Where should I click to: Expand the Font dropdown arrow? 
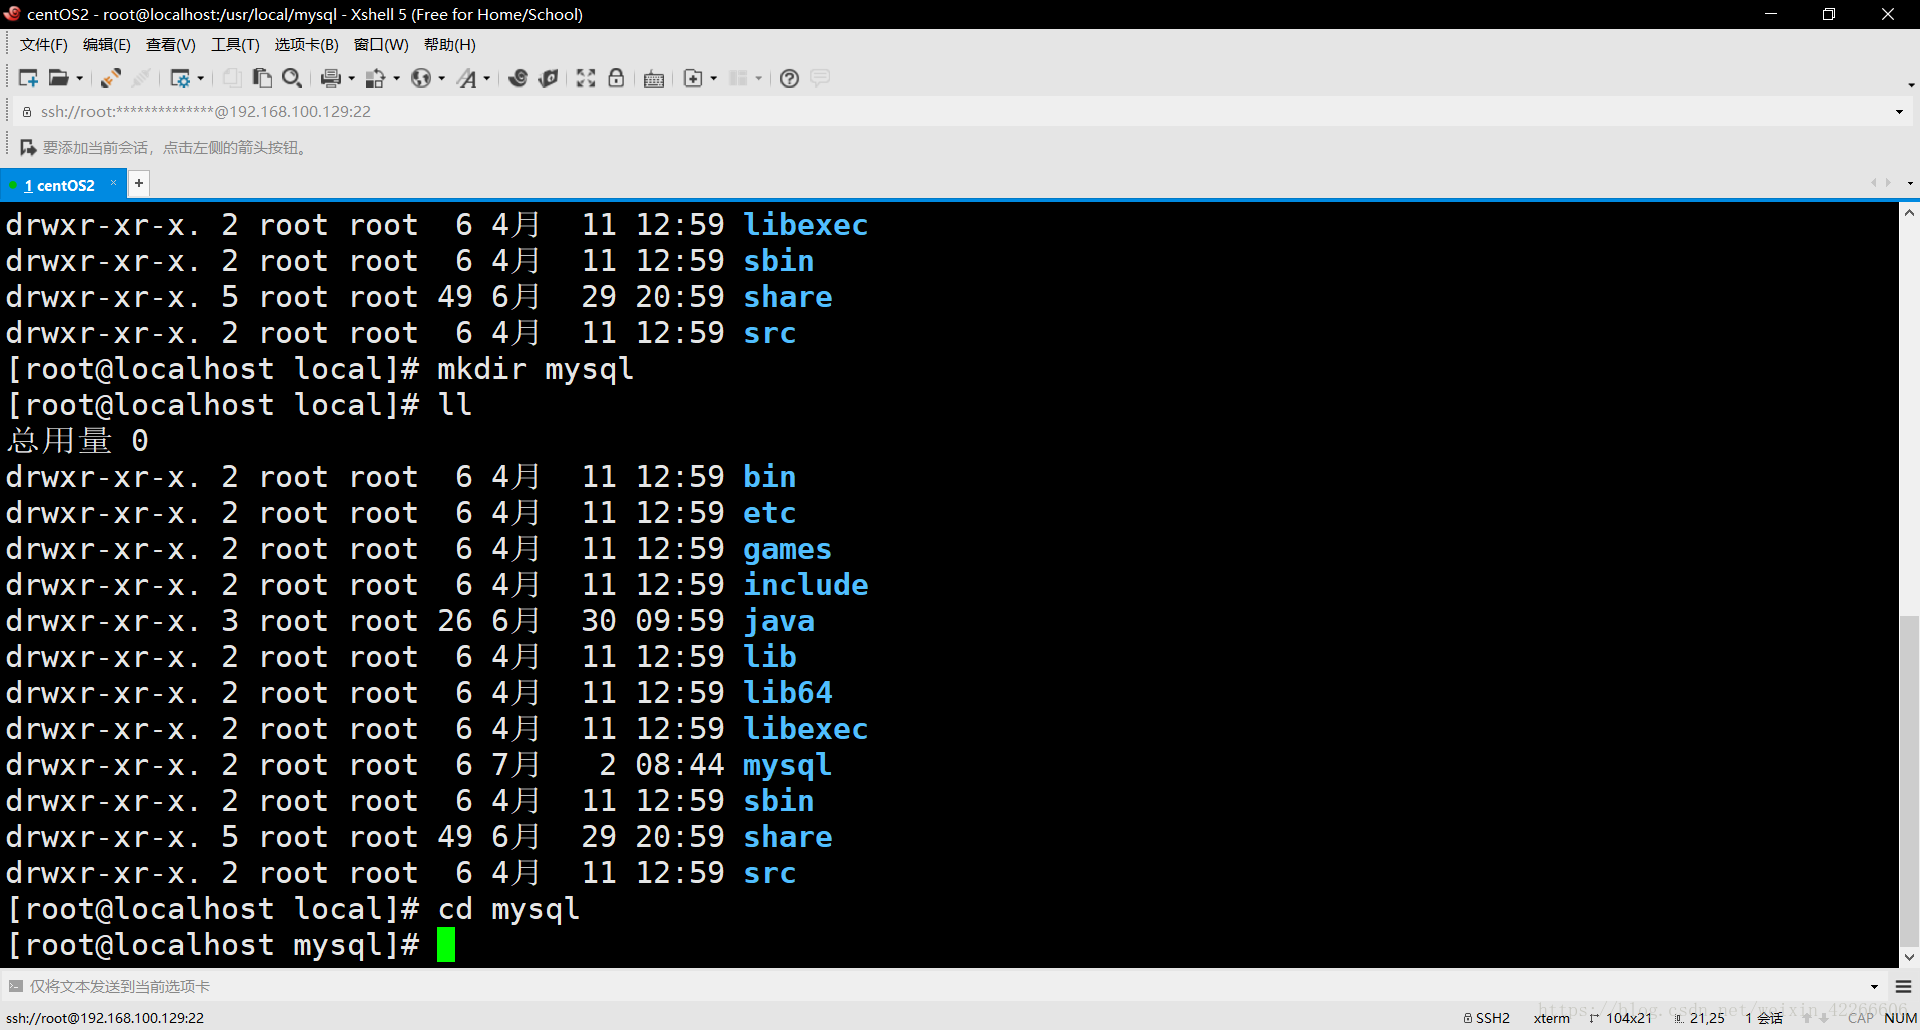tap(487, 78)
